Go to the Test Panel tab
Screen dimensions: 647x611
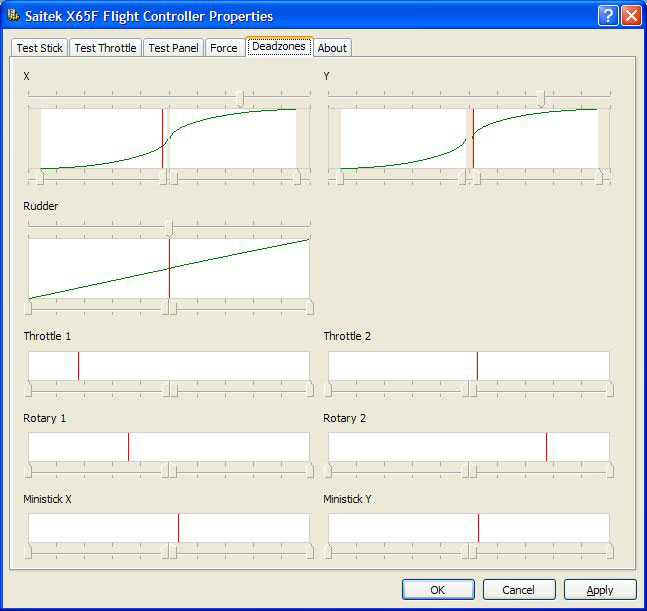click(173, 48)
